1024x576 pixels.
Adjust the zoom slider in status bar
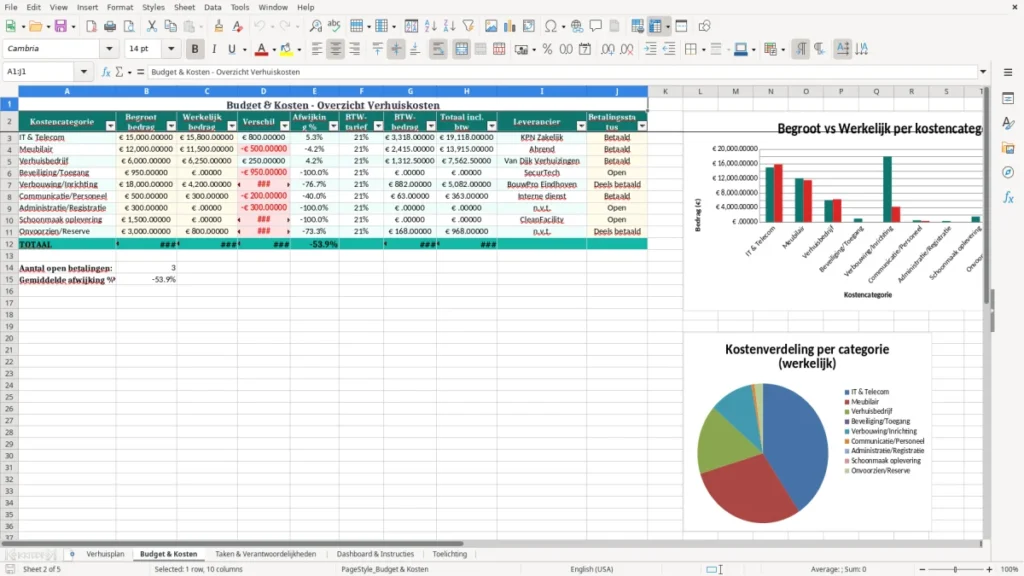(955, 569)
